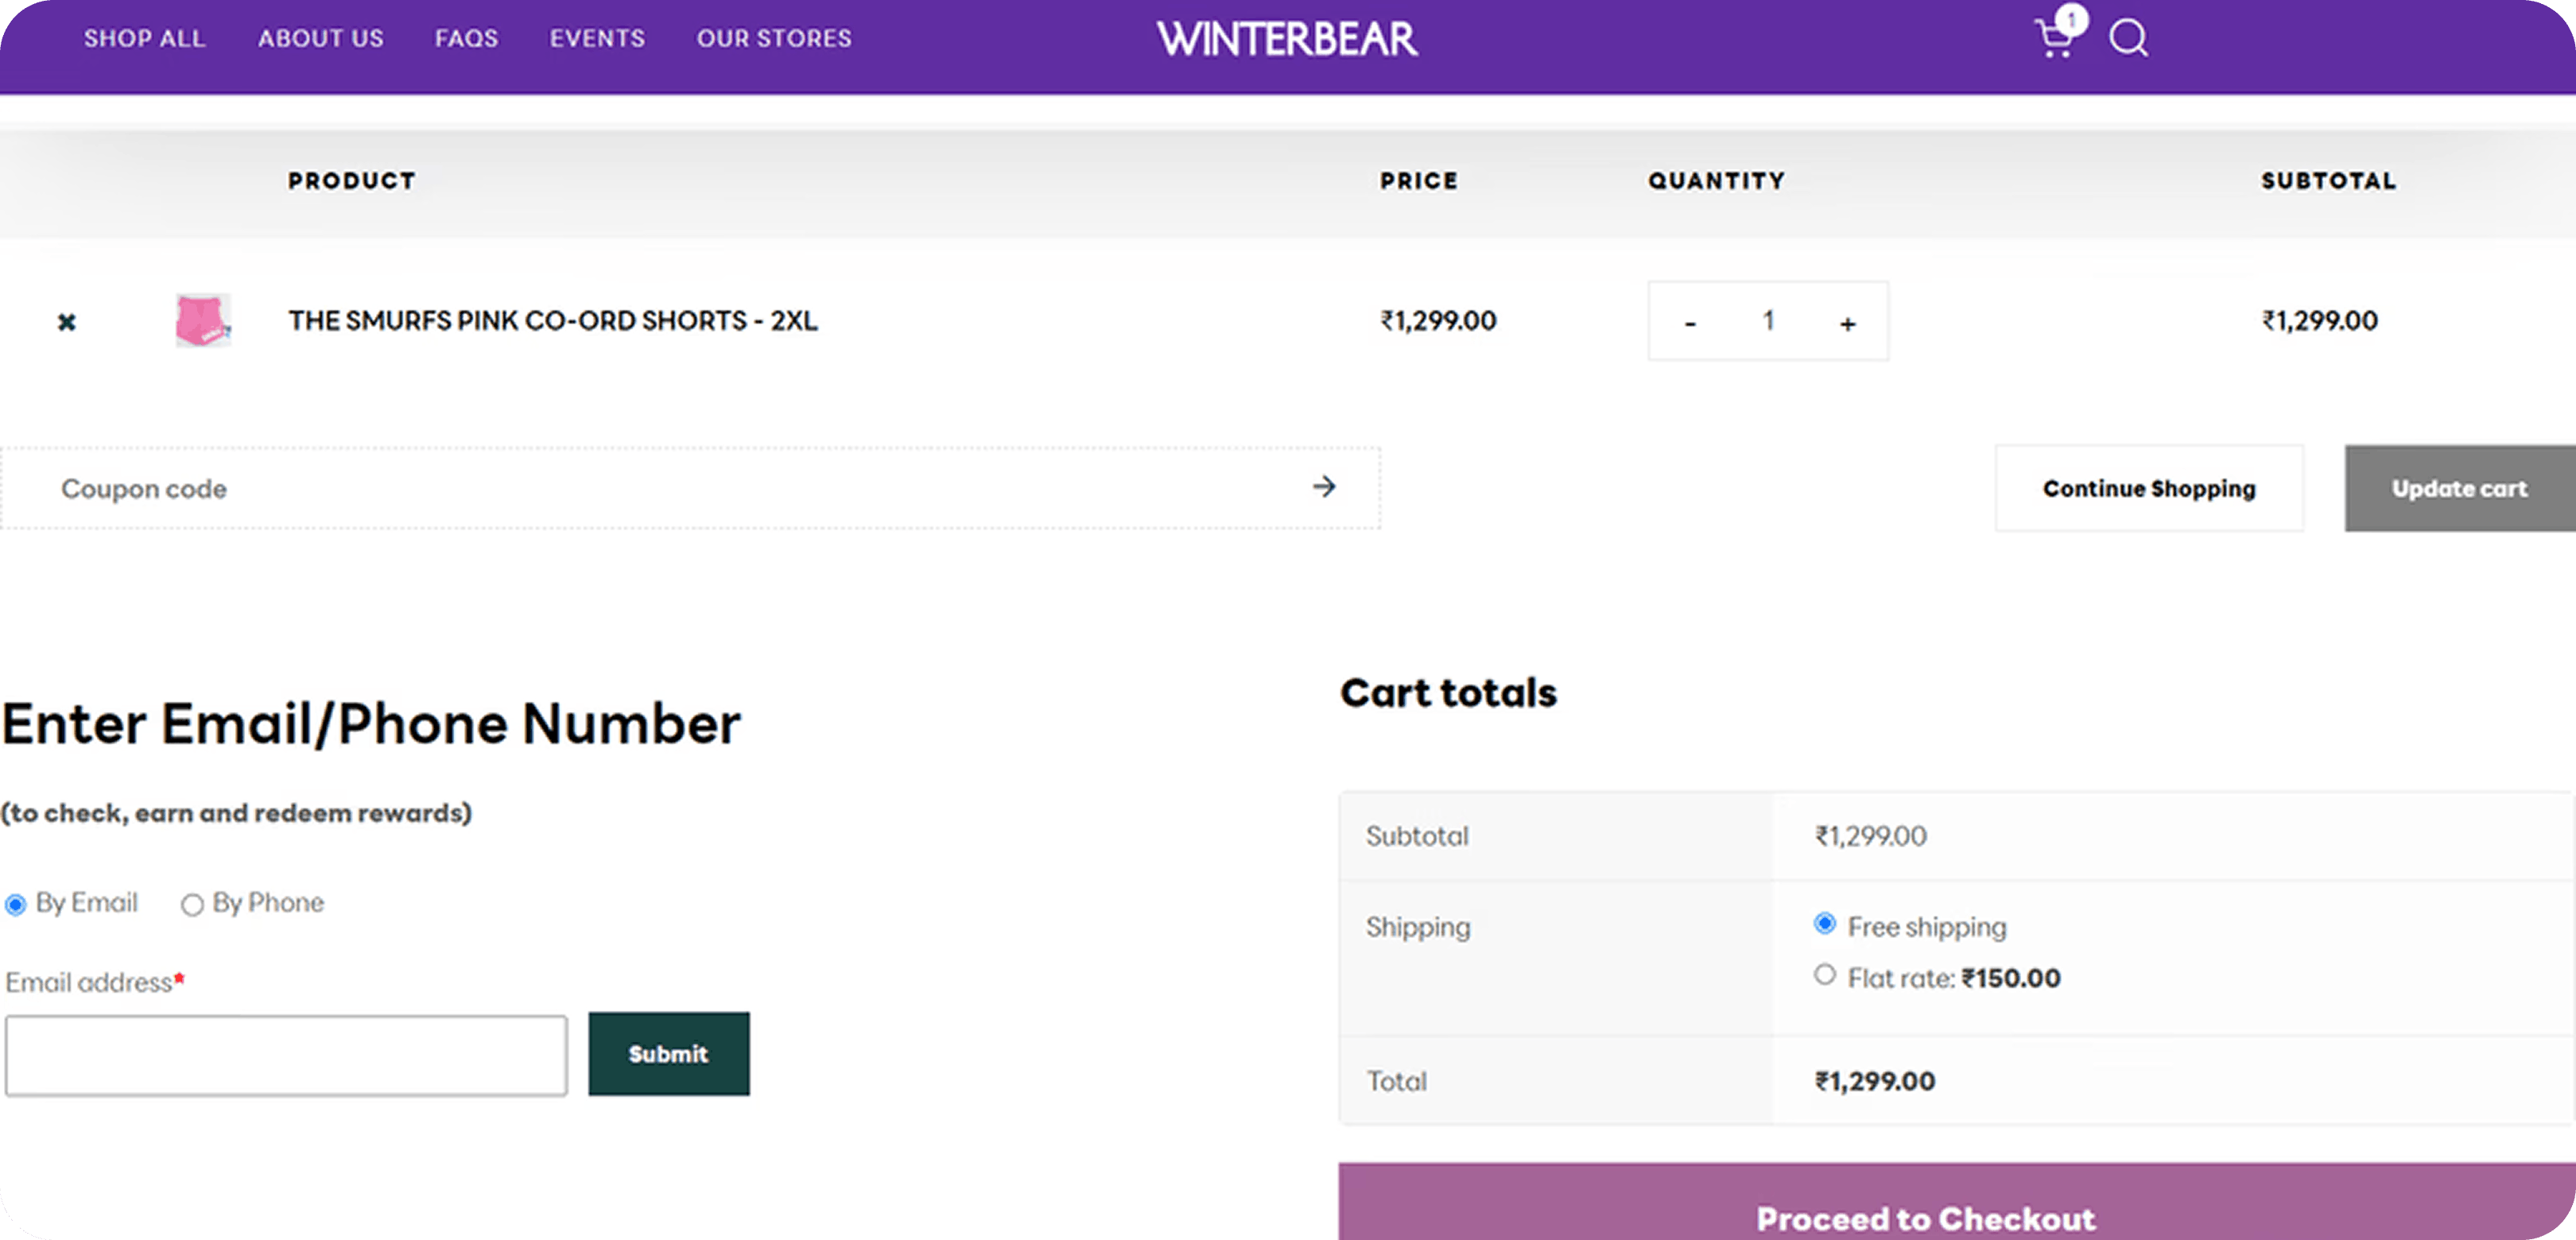Open the shopping cart icon

coord(2054,38)
